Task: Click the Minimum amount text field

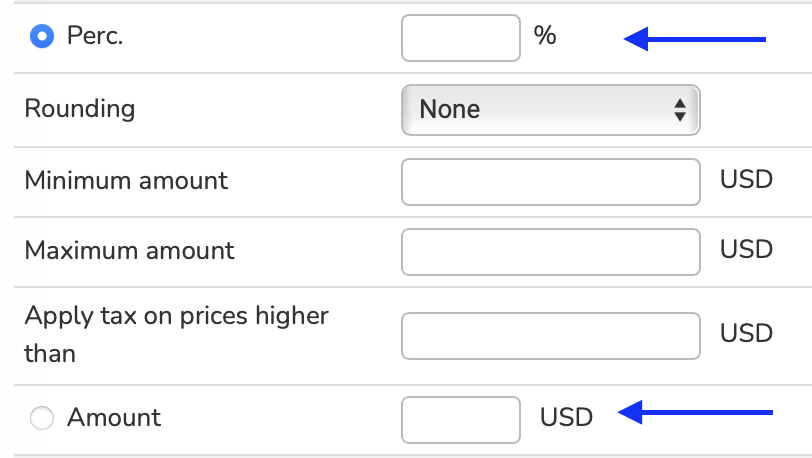Action: tap(549, 181)
